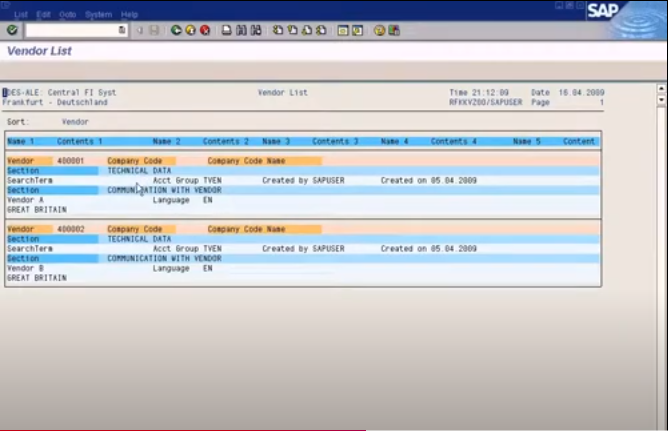Click the Vendor A name text
The height and width of the screenshot is (431, 668).
pyautogui.click(x=26, y=200)
